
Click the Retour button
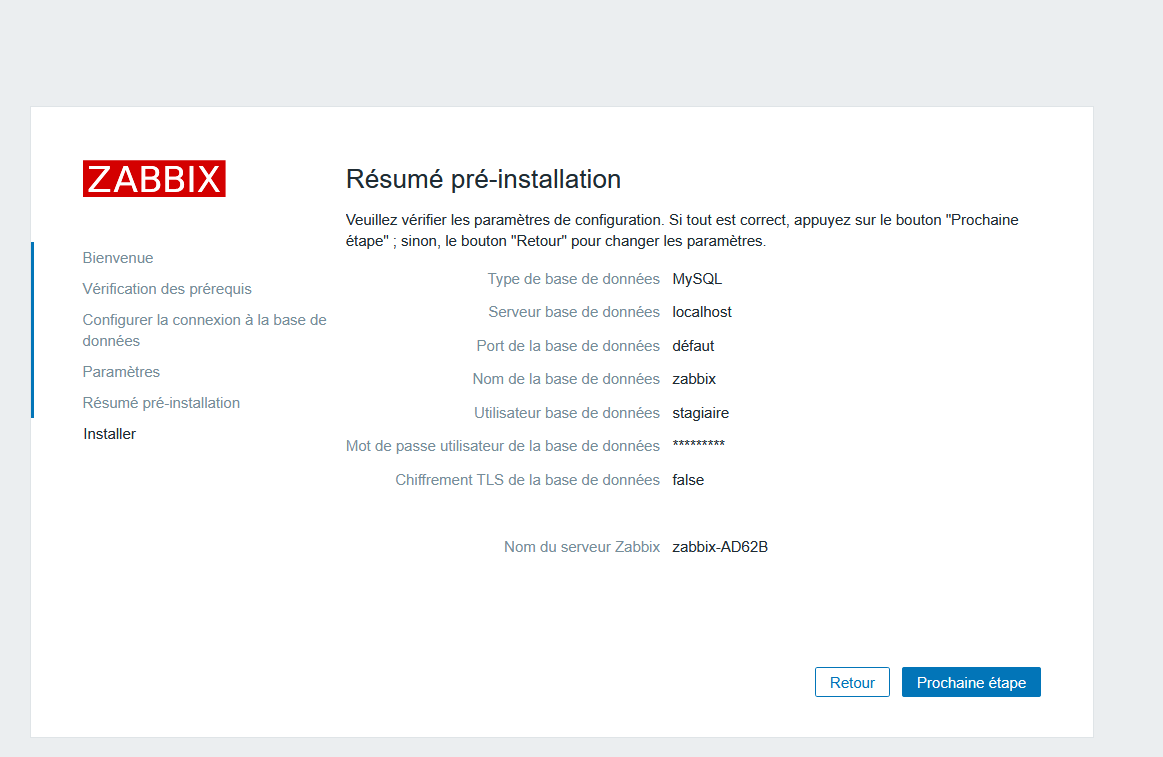[x=852, y=681]
